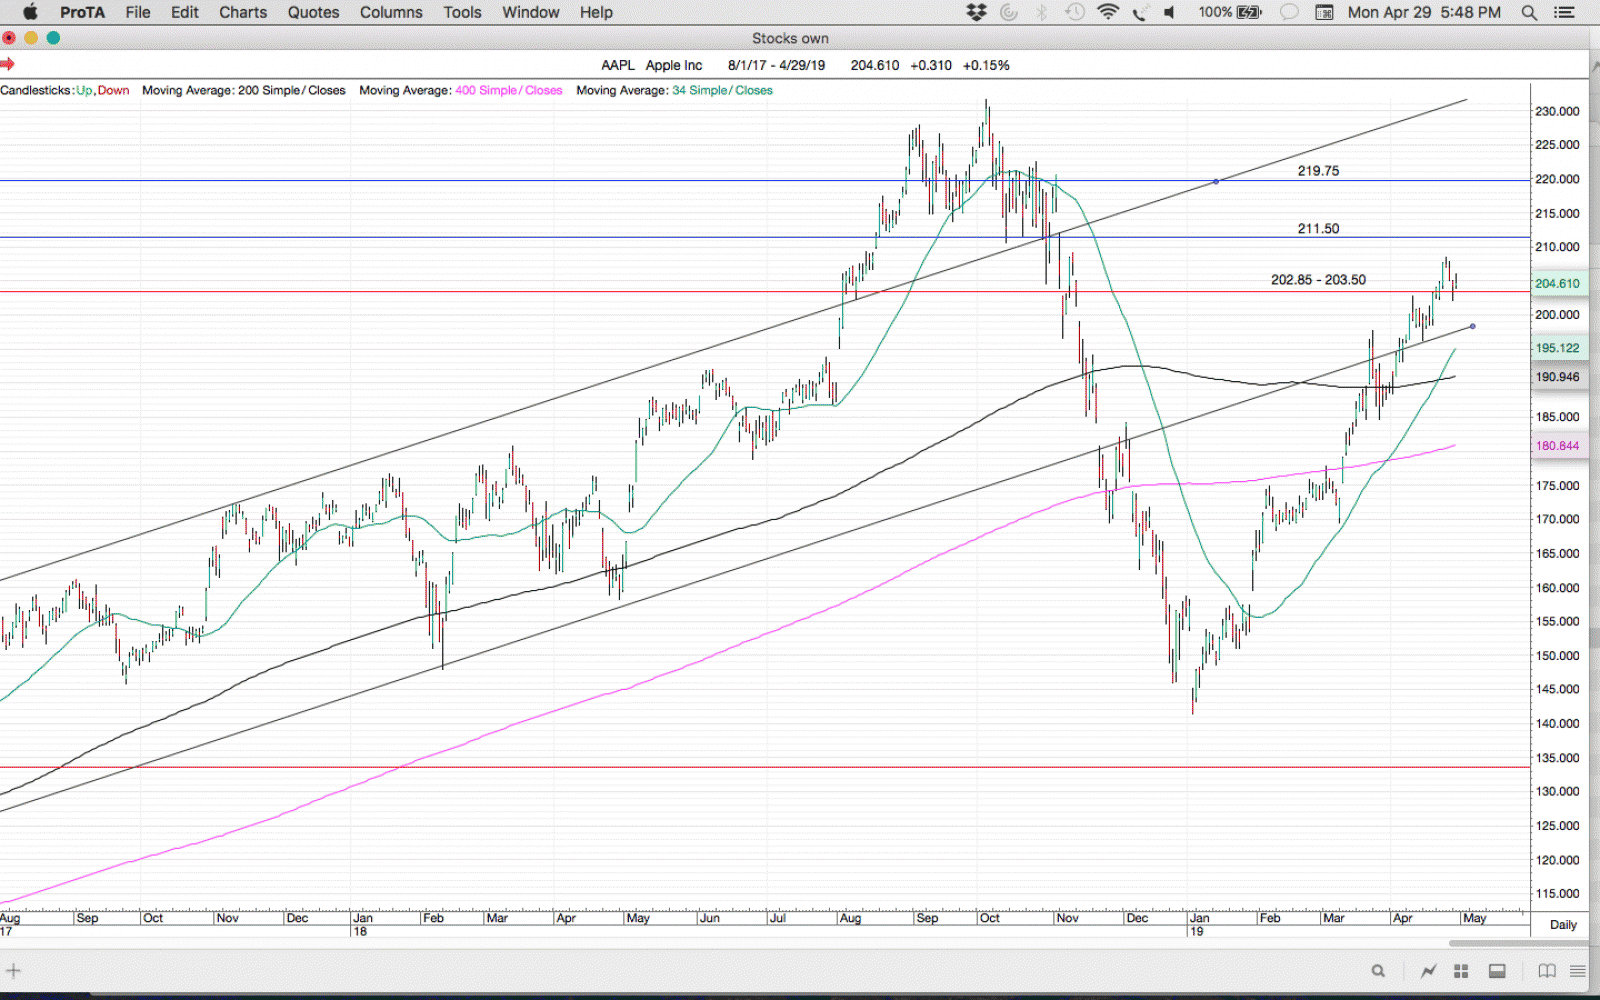Click Moving Average 200 Simple/Closes label
This screenshot has width=1600, height=1000.
(244, 90)
